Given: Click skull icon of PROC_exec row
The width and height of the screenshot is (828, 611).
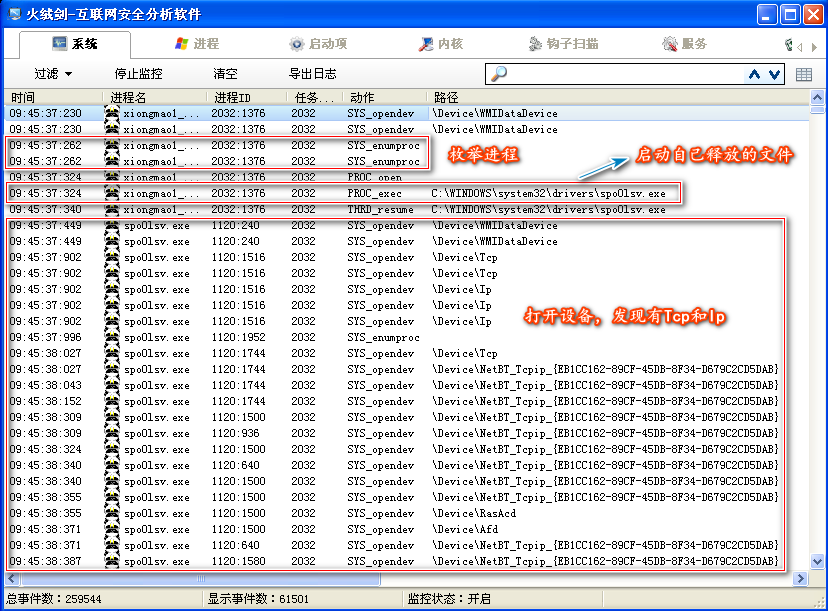Looking at the screenshot, I should click(112, 193).
